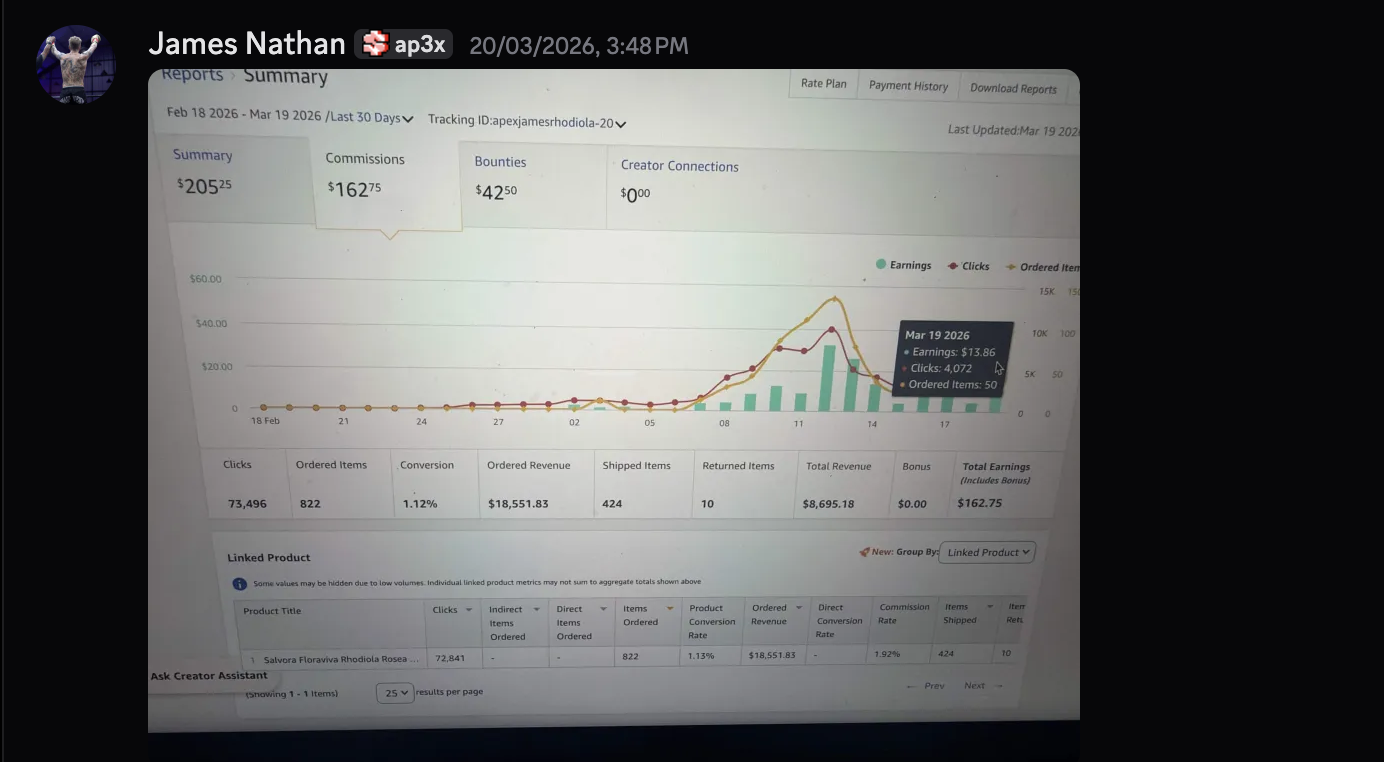Click the 1.92% commission rate cell
The width and height of the screenshot is (1384, 762).
pos(888,654)
